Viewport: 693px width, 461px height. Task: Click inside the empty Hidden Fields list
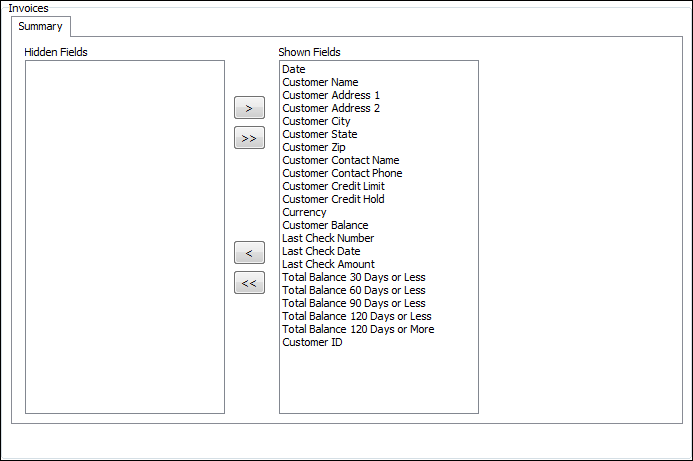pyautogui.click(x=124, y=236)
